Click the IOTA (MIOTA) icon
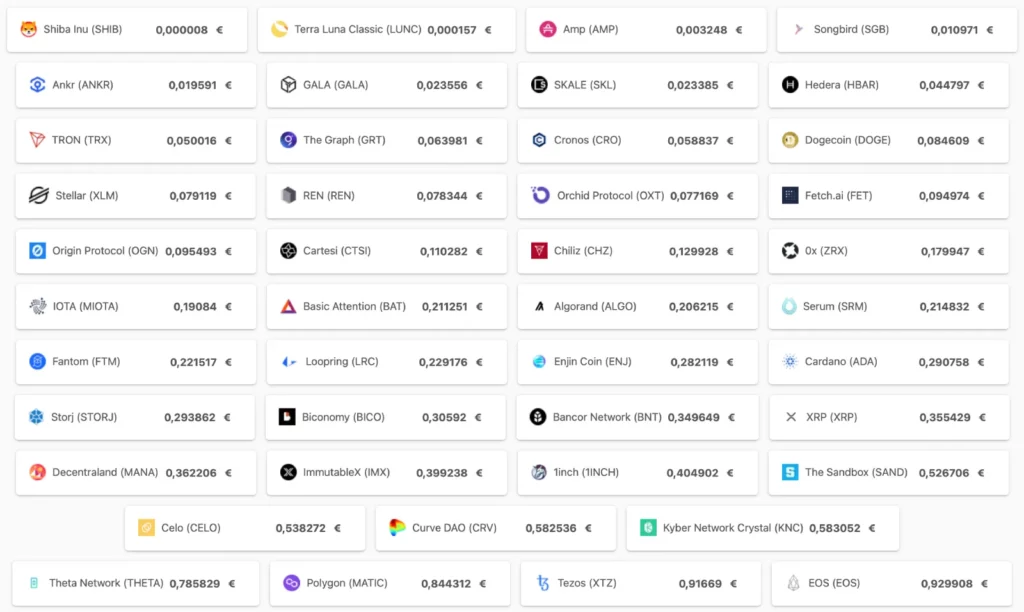This screenshot has width=1024, height=612. (37, 306)
